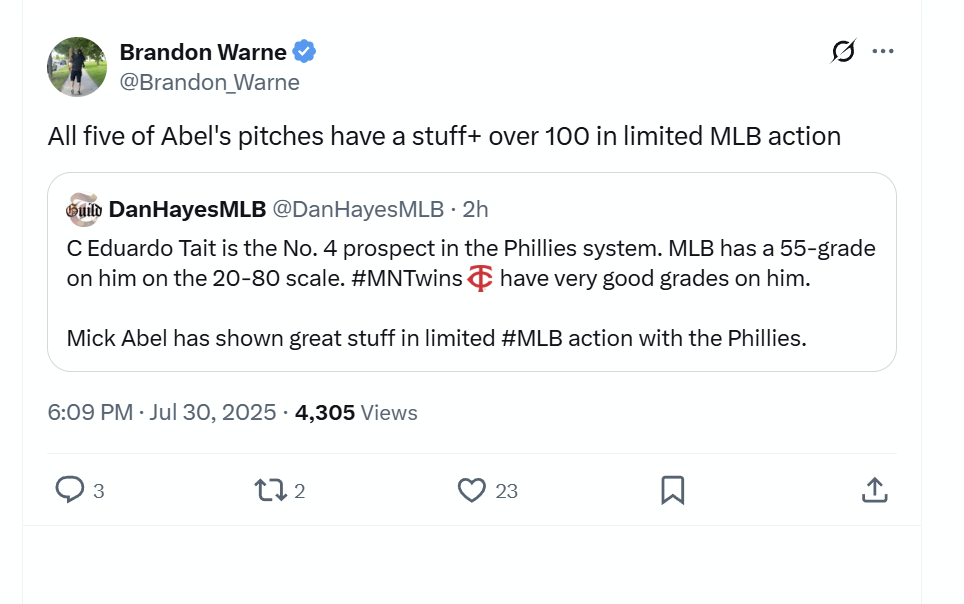
Task: Repost this tweet with retweet icon
Action: point(269,490)
